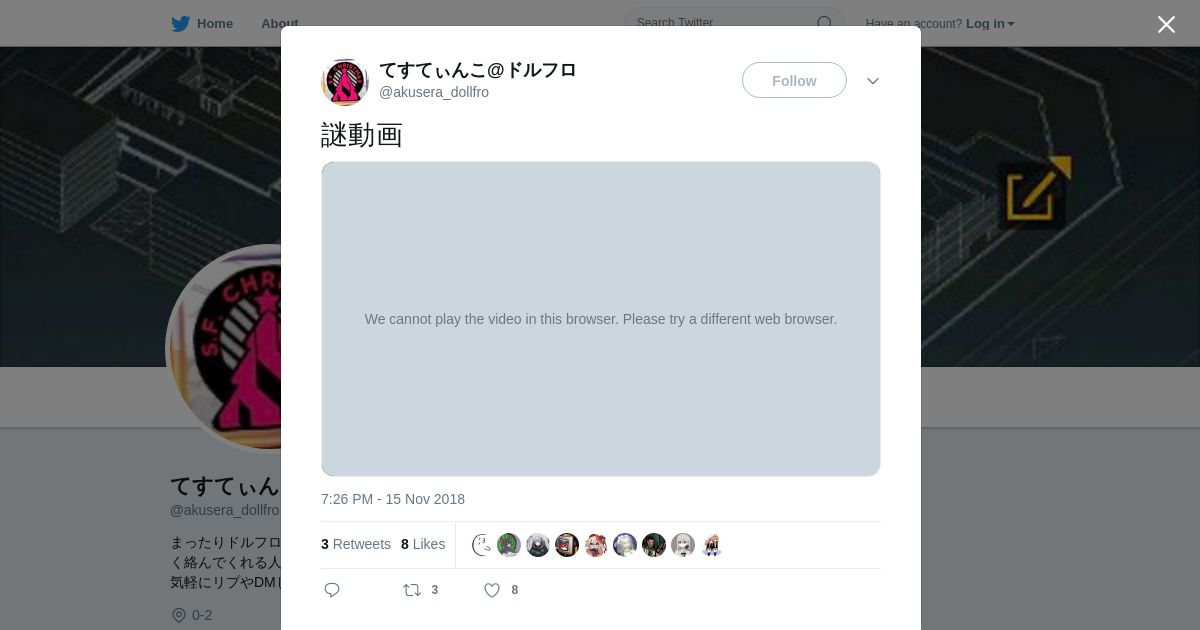Viewport: 1200px width, 630px height.
Task: Click the unplayable video placeholder area
Action: coord(601,319)
